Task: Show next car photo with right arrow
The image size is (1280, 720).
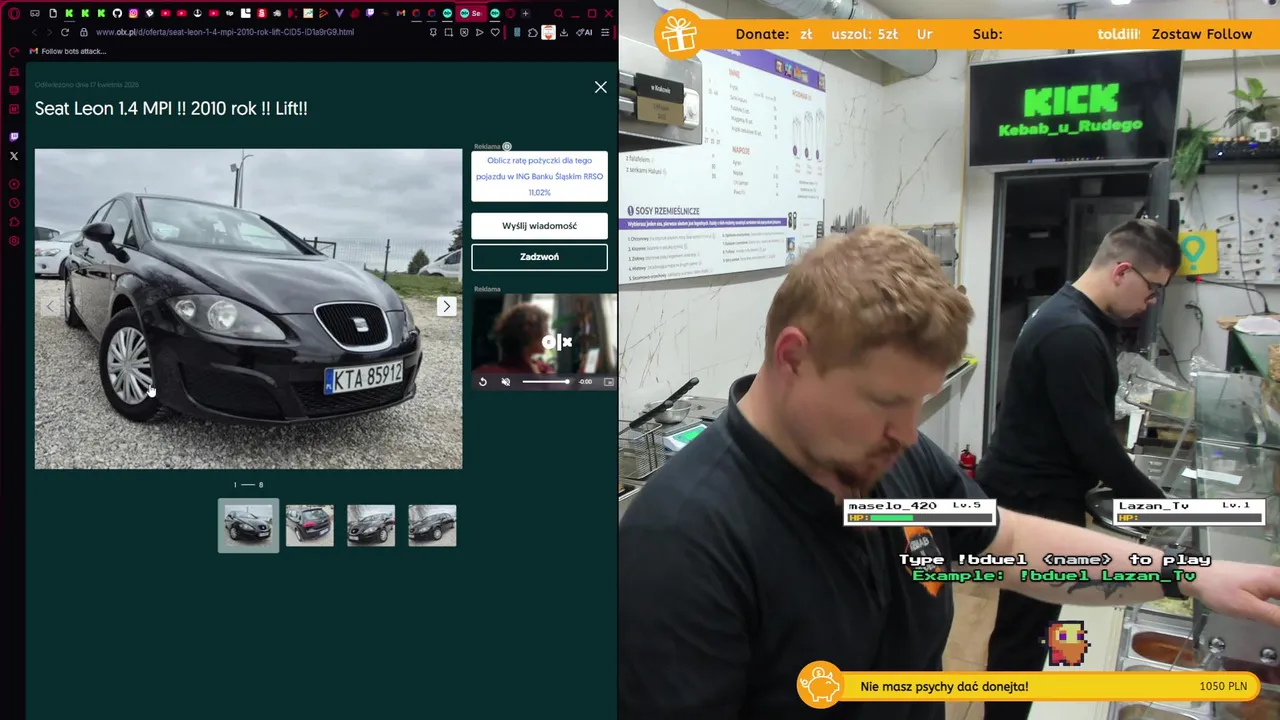Action: click(446, 306)
